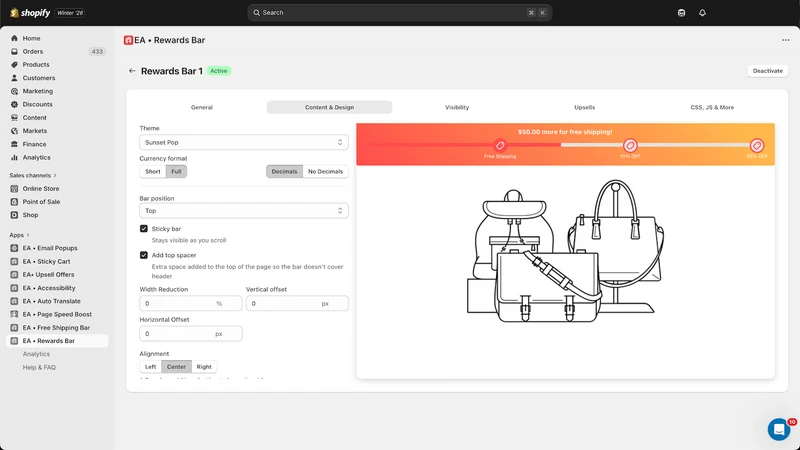Click the 20% OFF milestone marker
Image resolution: width=800 pixels, height=450 pixels.
pos(757,145)
